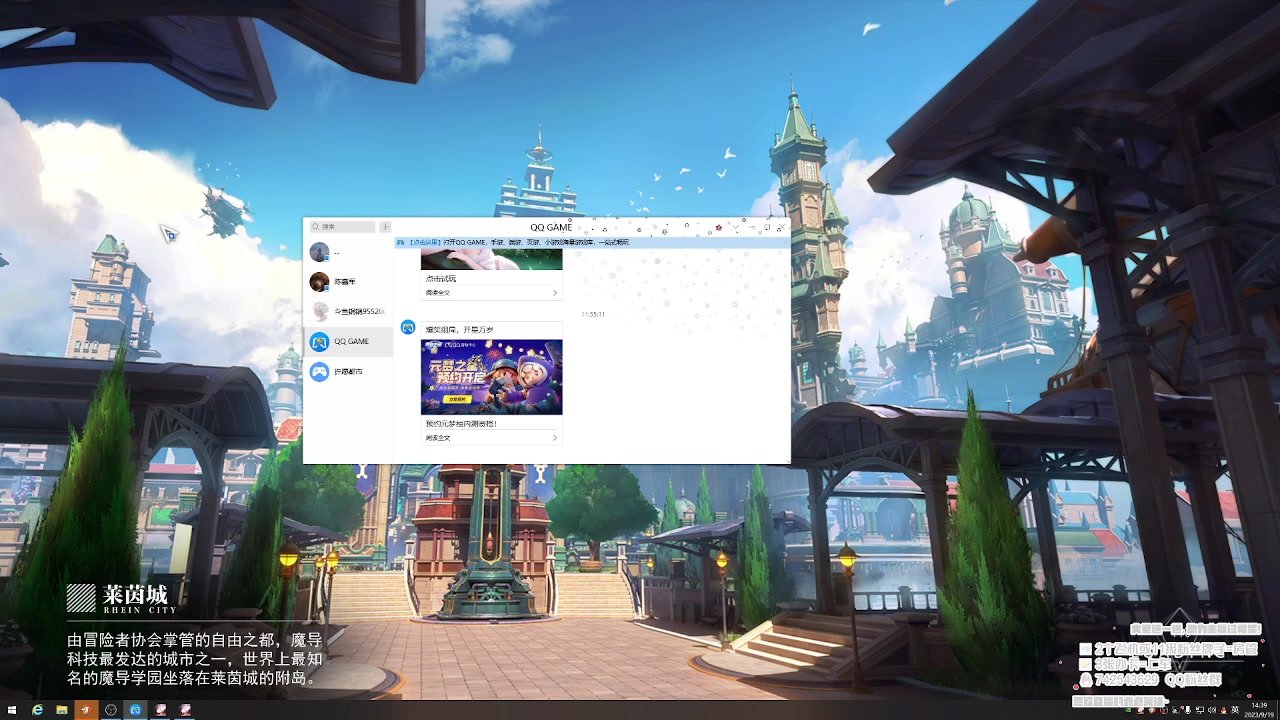The height and width of the screenshot is (720, 1280).
Task: Open File Explorer from taskbar
Action: click(62, 710)
